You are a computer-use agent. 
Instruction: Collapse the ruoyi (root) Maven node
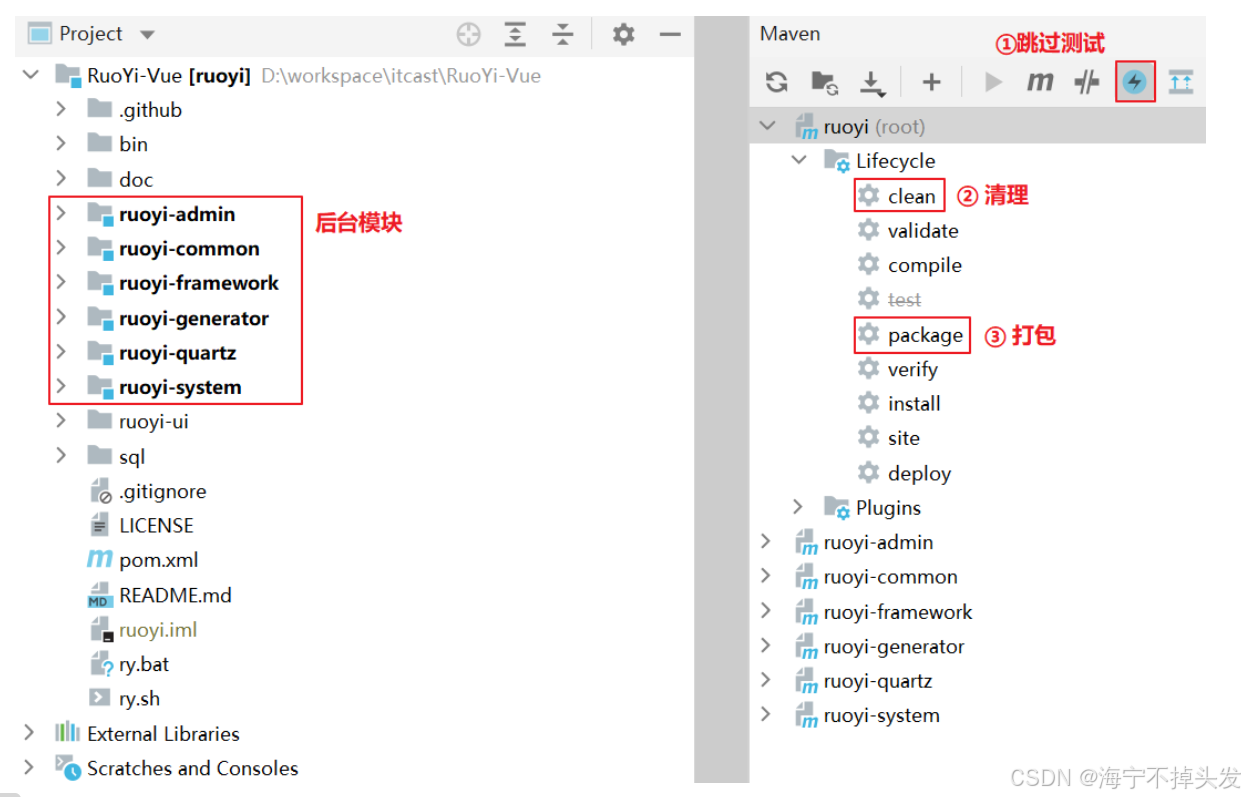click(x=767, y=126)
